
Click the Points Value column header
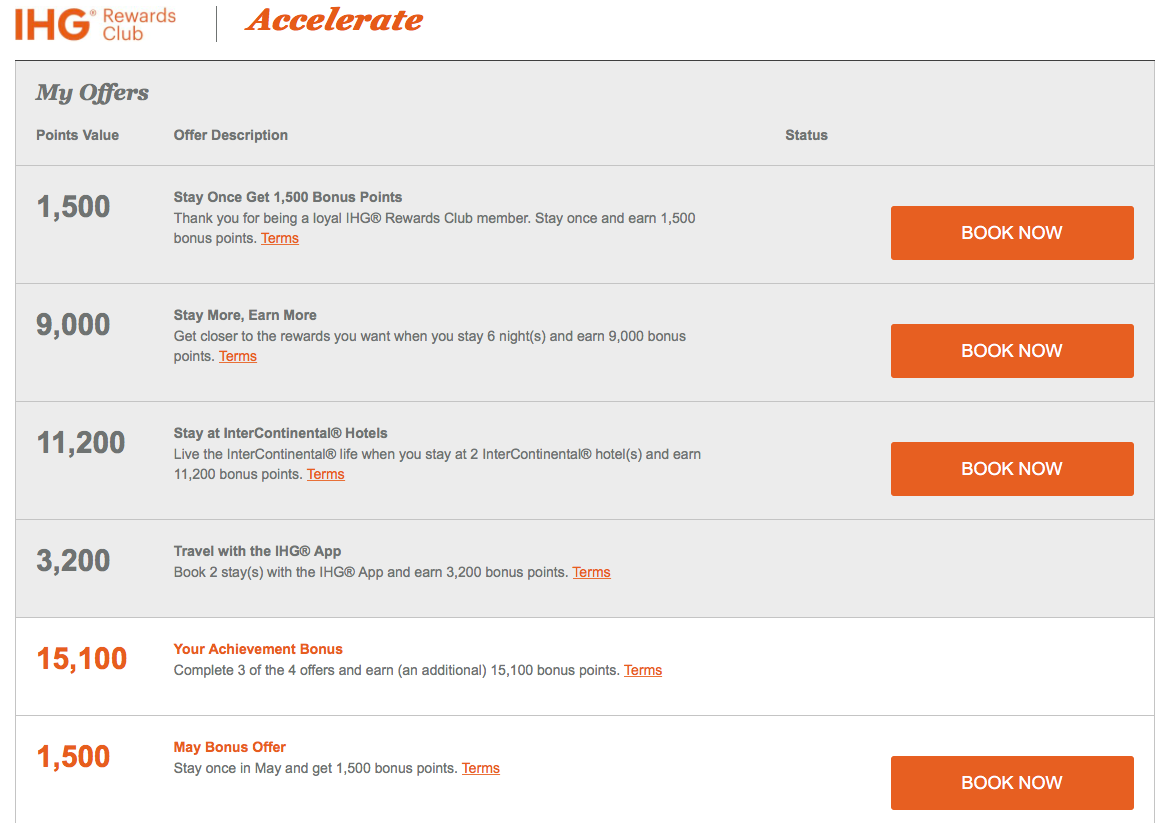pos(77,135)
